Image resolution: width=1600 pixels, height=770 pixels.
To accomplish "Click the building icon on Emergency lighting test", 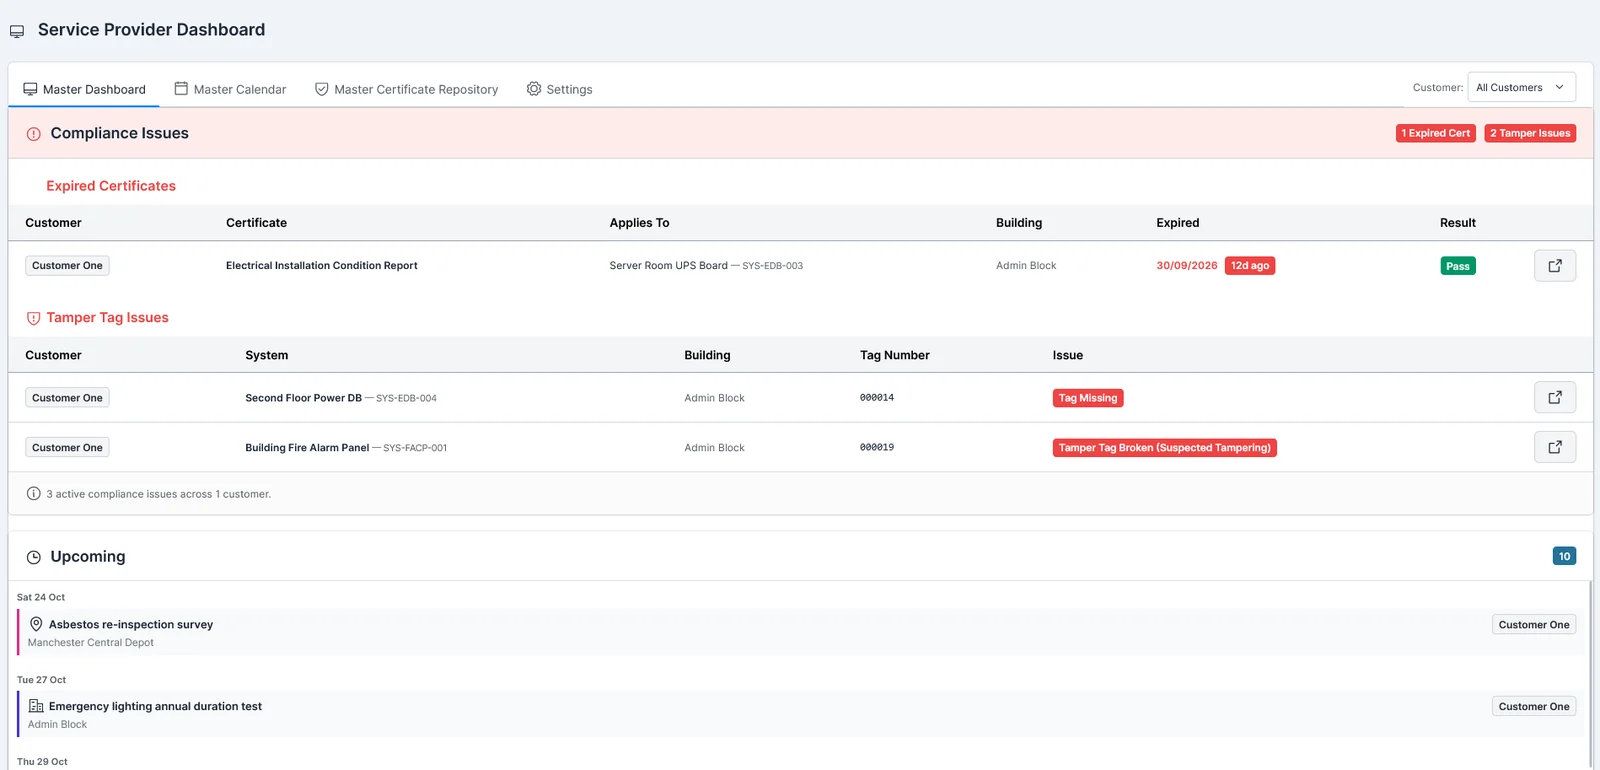I will tap(36, 706).
